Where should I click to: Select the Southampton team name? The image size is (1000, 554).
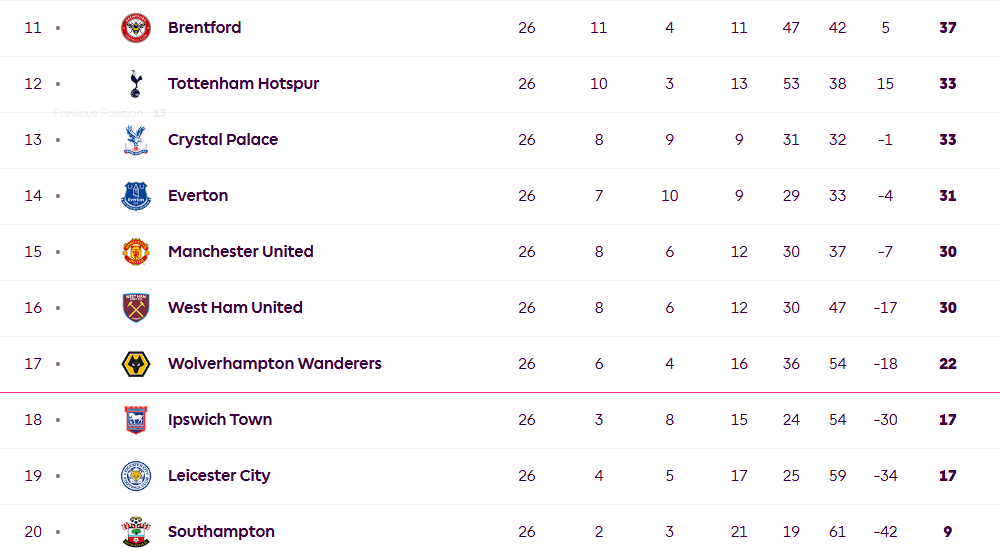pyautogui.click(x=221, y=532)
